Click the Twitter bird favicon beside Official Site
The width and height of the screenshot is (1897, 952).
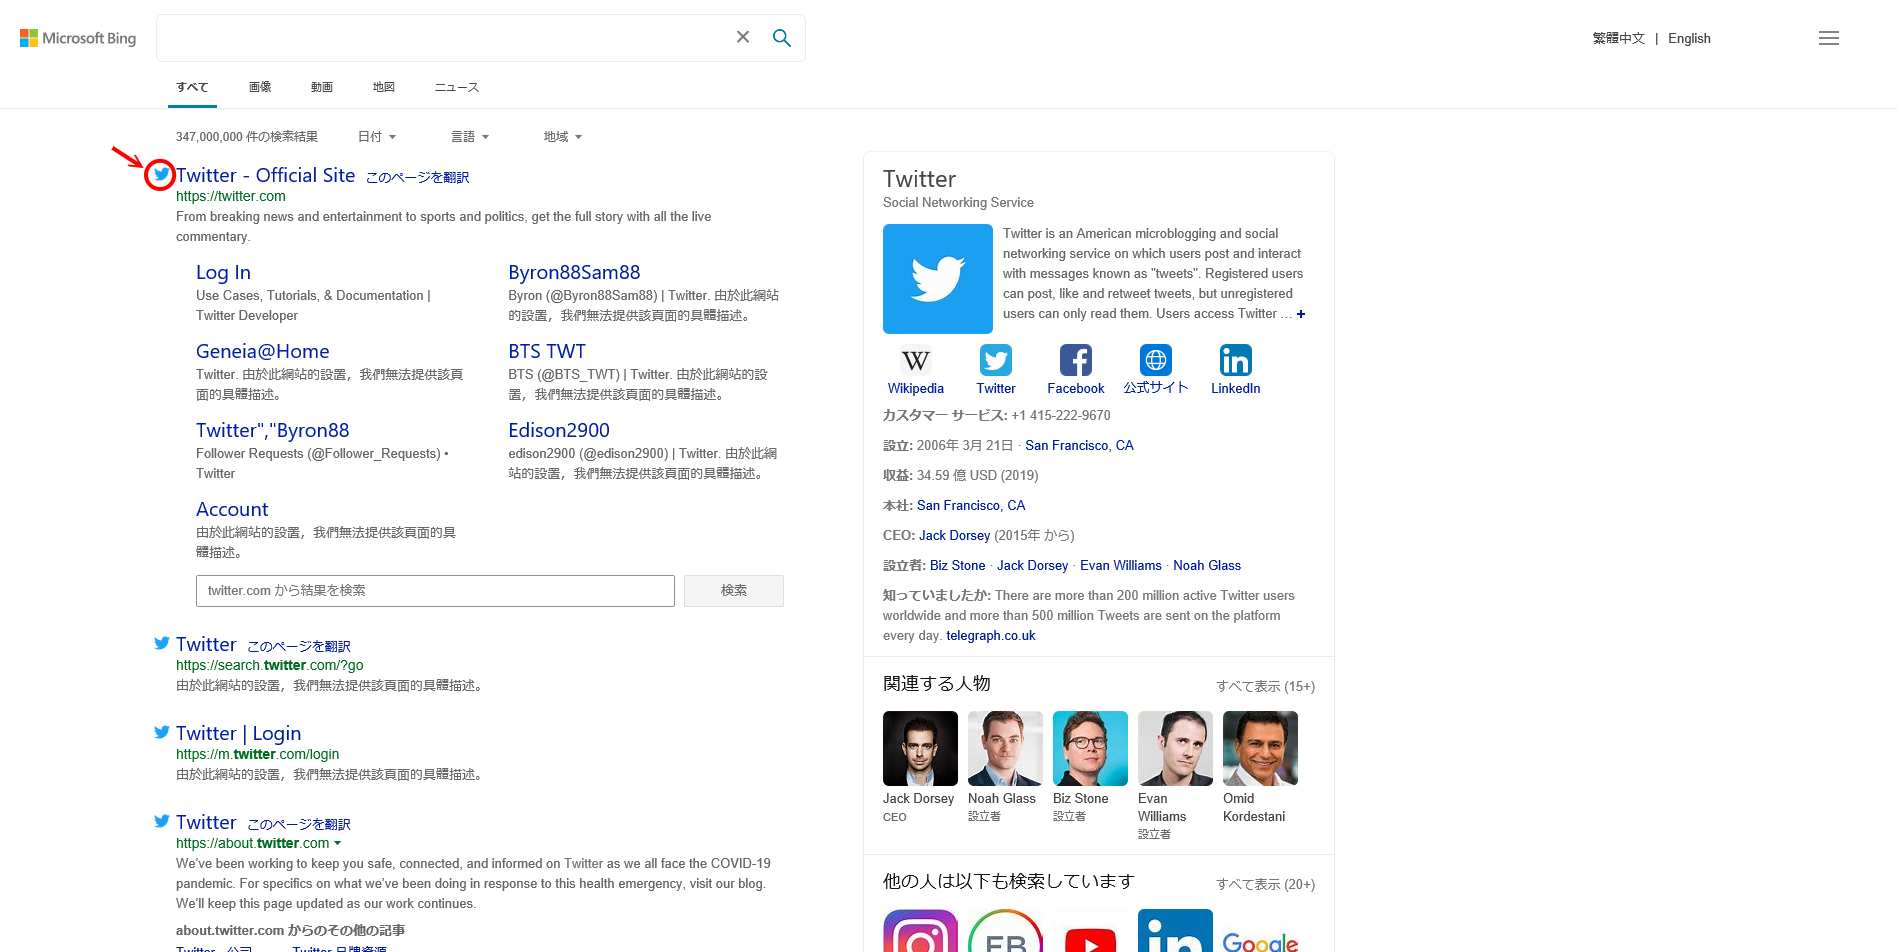tap(160, 174)
